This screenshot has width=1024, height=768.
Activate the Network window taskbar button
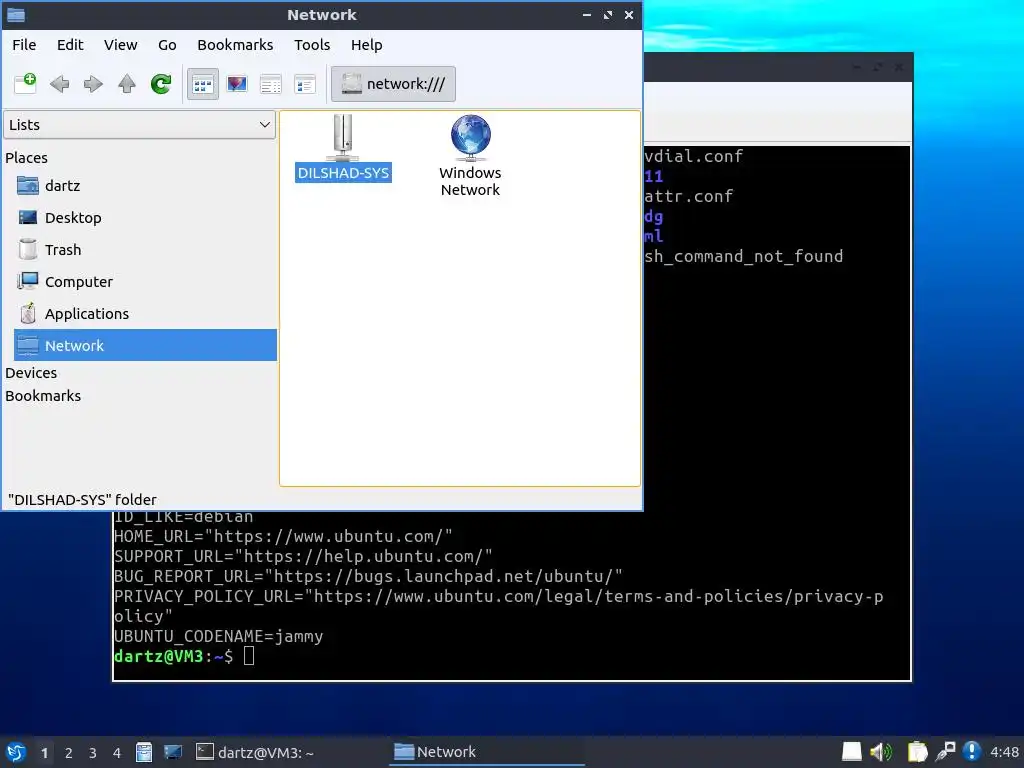(487, 752)
